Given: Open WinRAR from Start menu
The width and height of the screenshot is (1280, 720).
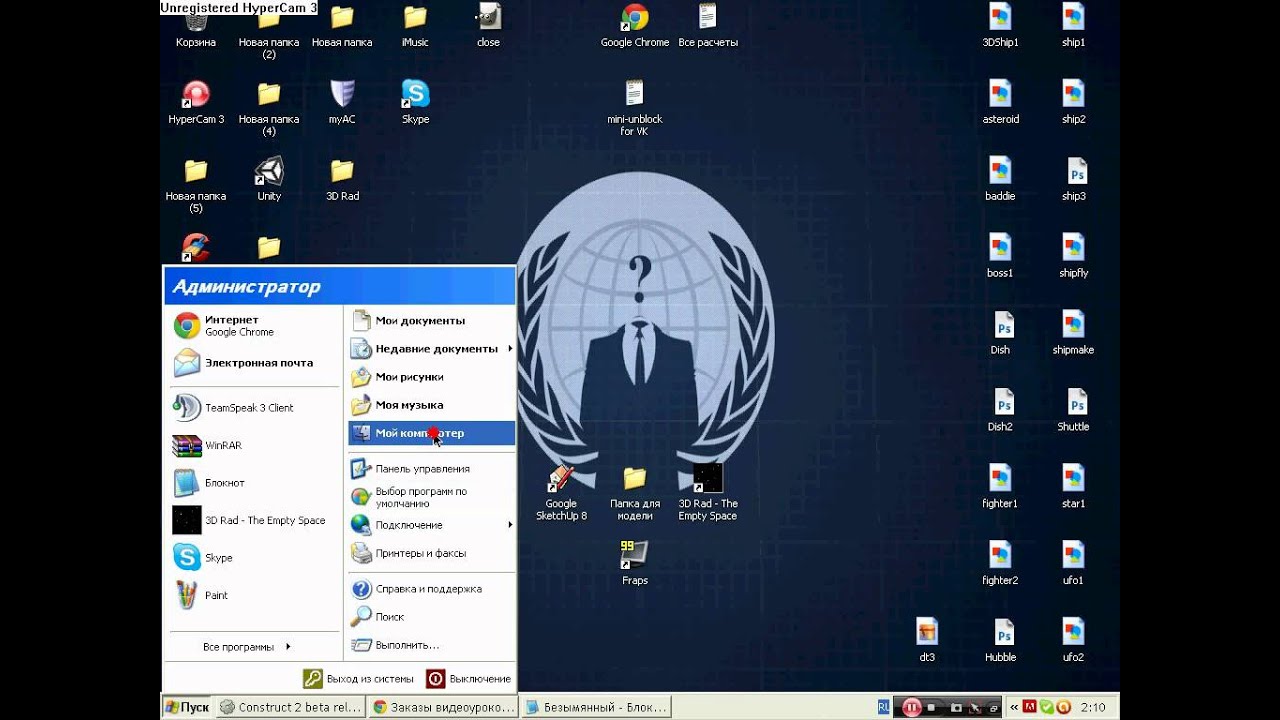Looking at the screenshot, I should pyautogui.click(x=253, y=445).
